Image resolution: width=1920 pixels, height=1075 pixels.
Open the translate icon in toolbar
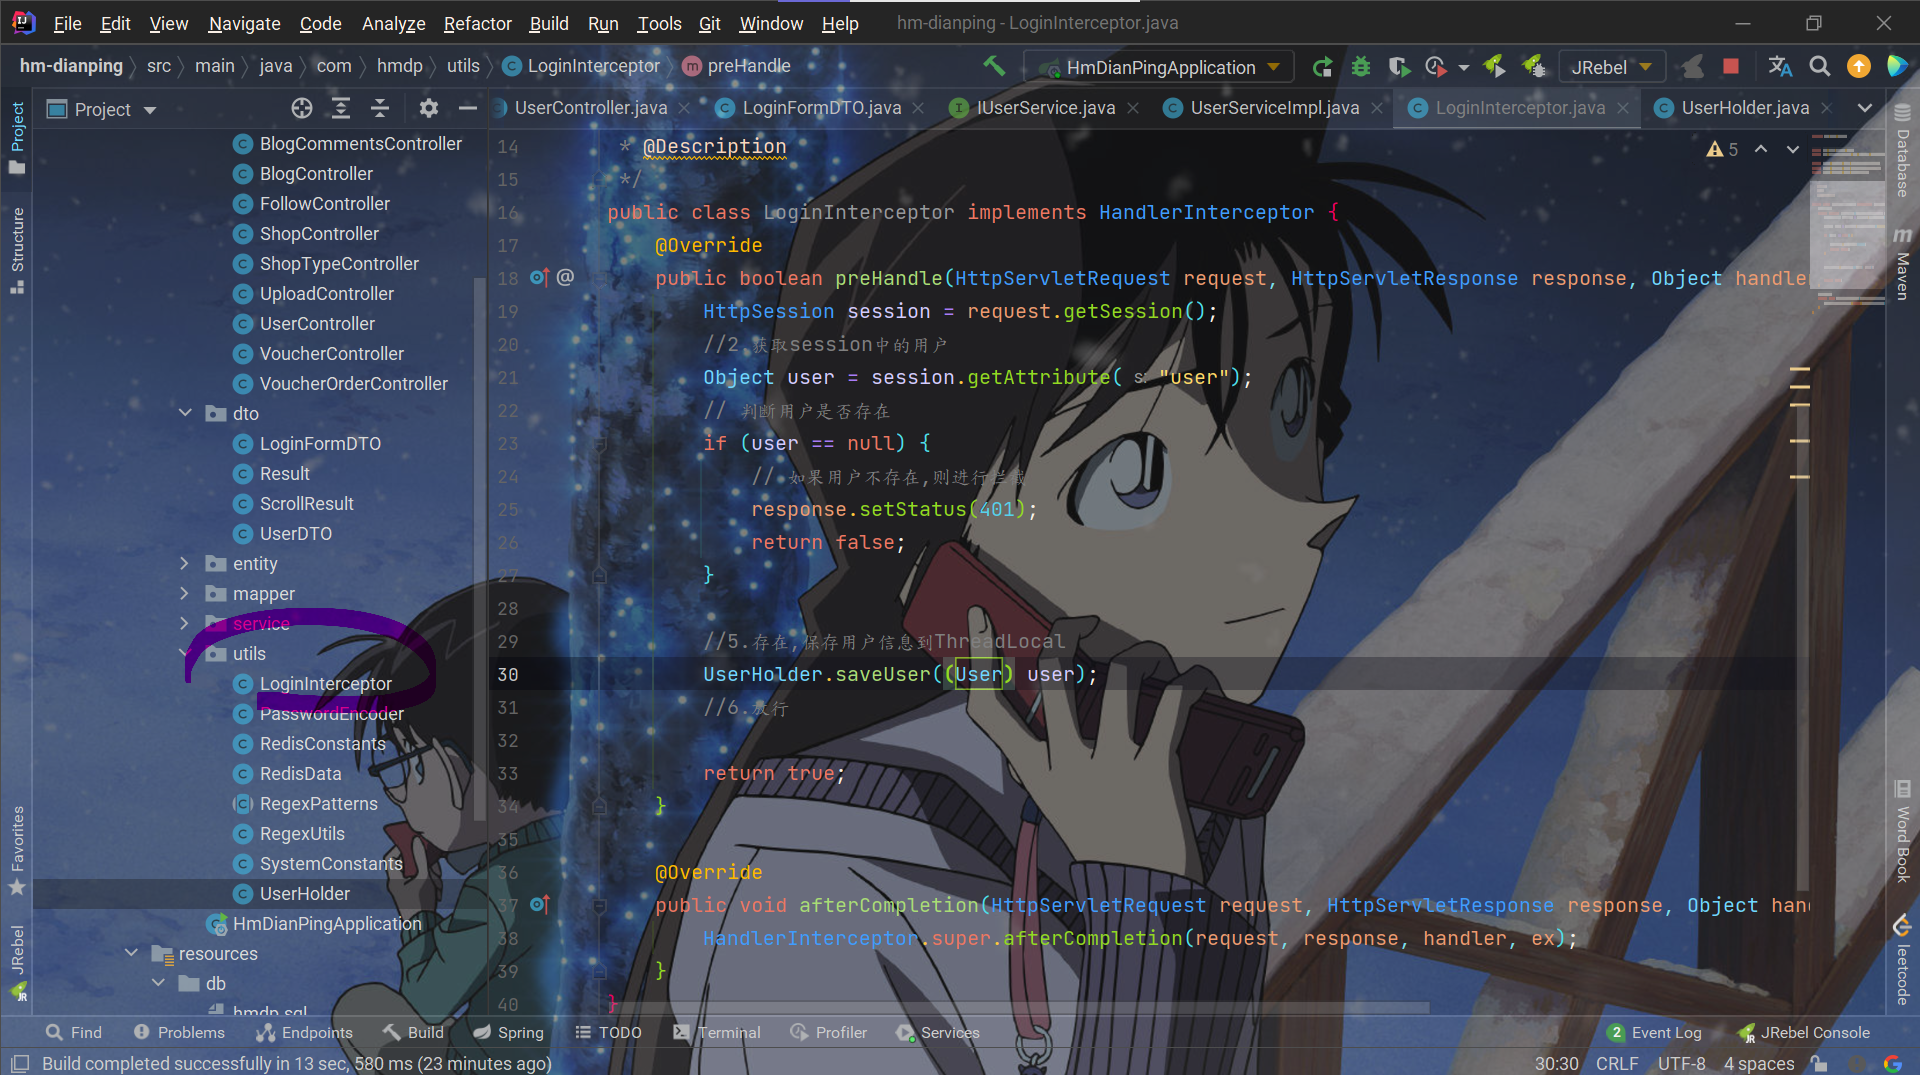(x=1780, y=67)
